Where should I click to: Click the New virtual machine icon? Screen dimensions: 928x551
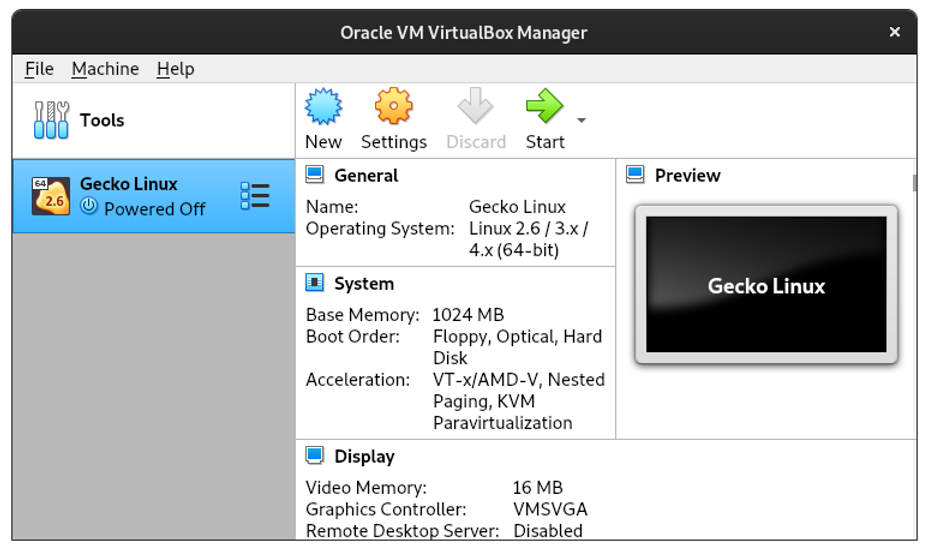[x=323, y=107]
